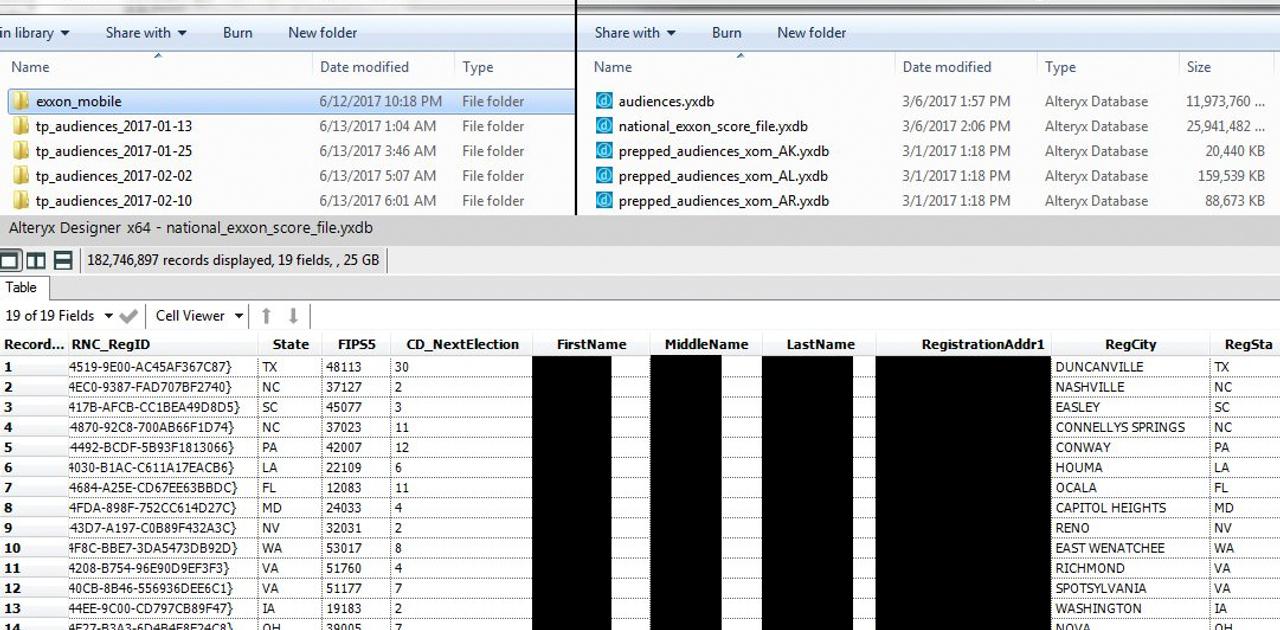Select tp_audiences_2017-02-10 folder icon
This screenshot has height=630, width=1280.
[x=20, y=201]
